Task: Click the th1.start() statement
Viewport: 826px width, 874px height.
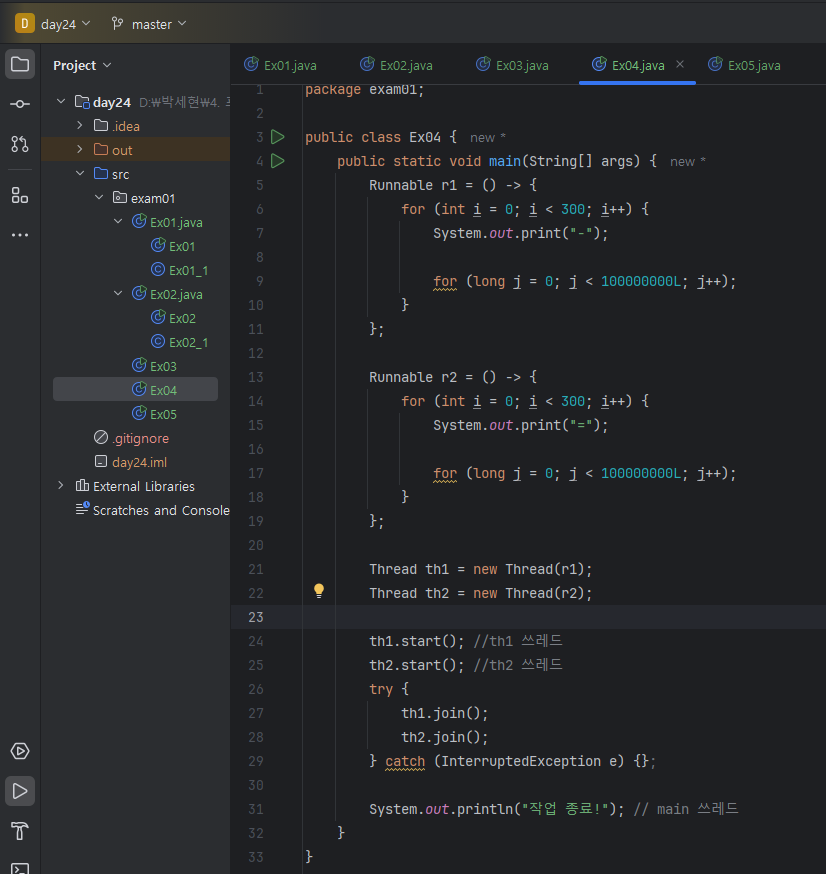Action: pos(416,641)
